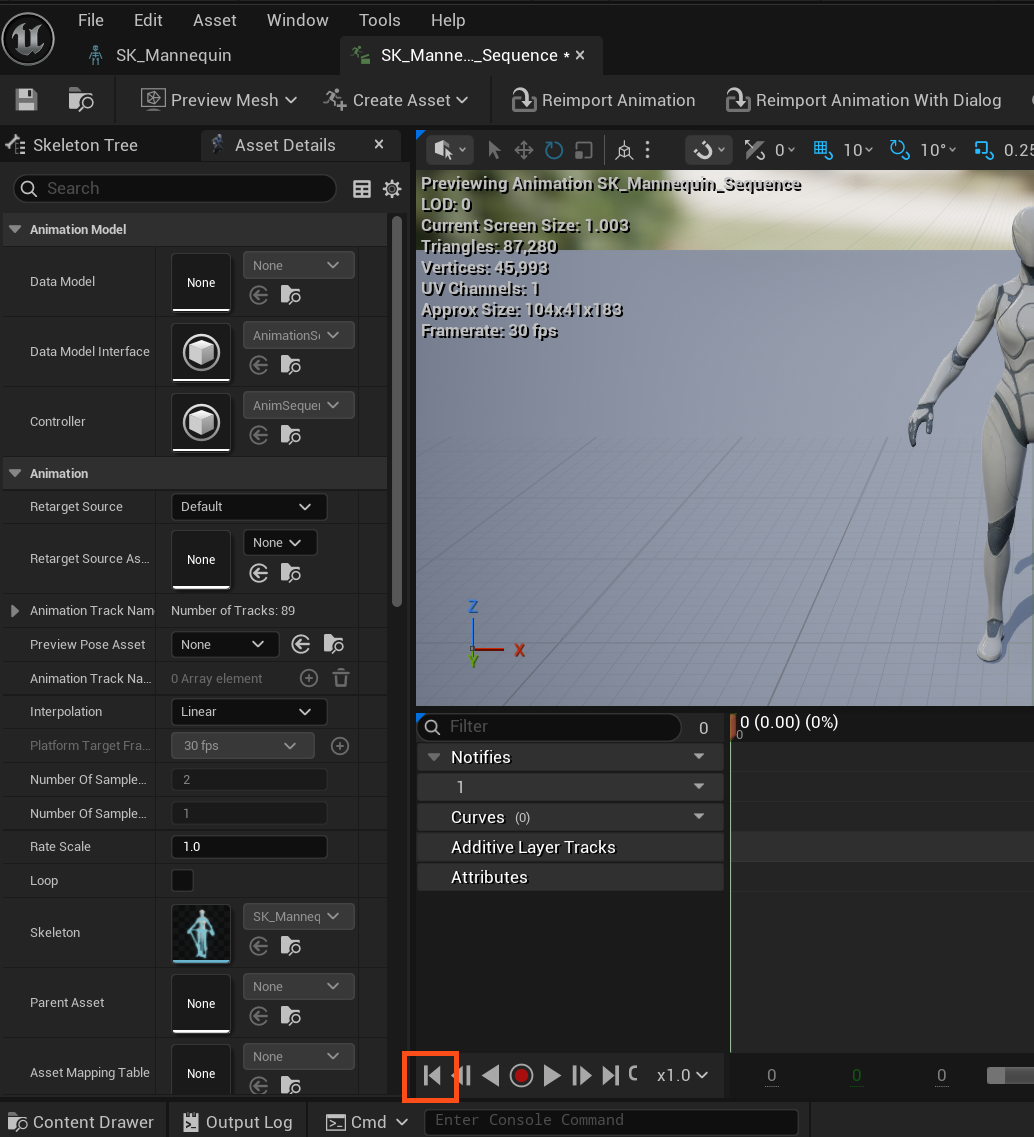Toggle surface snapping icon
This screenshot has width=1034, height=1137.
pos(754,150)
